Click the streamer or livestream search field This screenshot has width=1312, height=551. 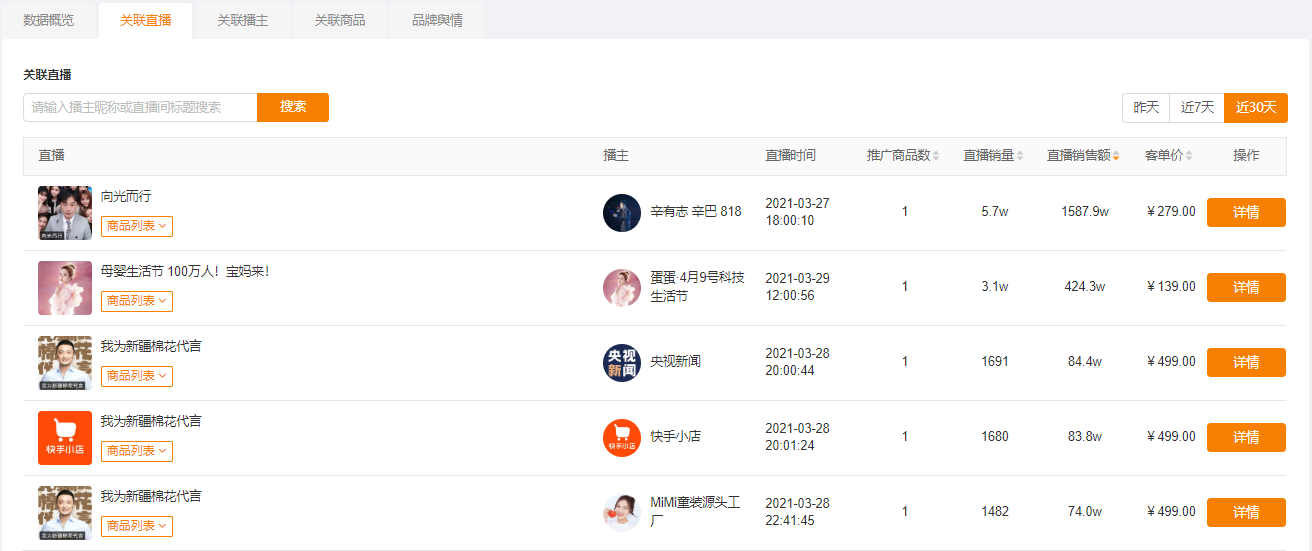[140, 107]
